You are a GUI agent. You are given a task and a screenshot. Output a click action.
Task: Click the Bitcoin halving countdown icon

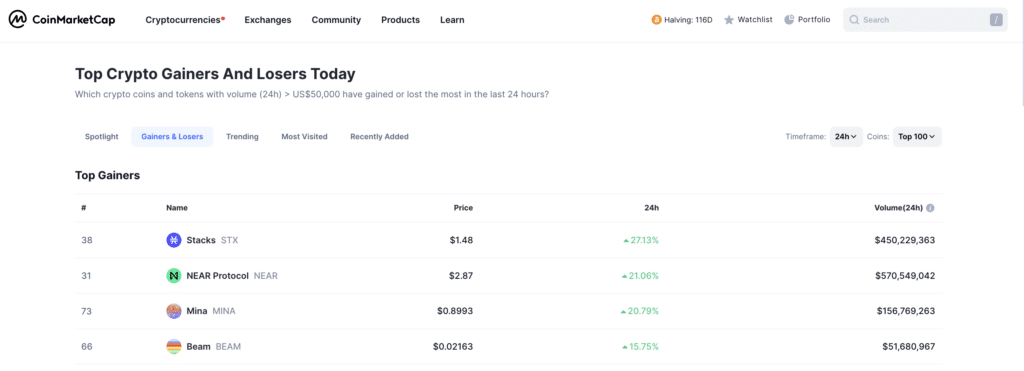pyautogui.click(x=656, y=20)
